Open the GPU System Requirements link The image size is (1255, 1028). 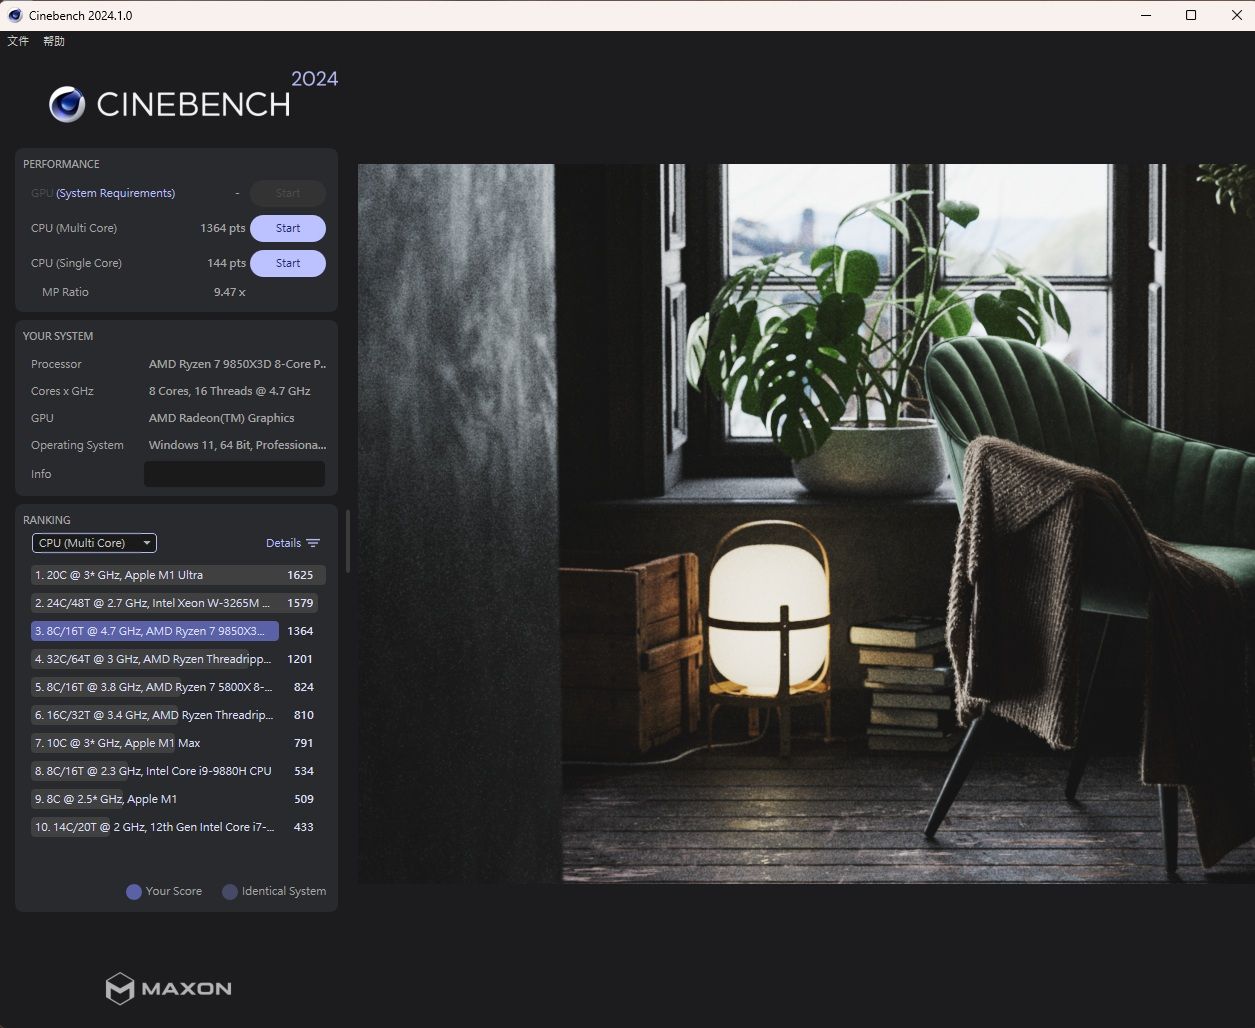point(115,193)
